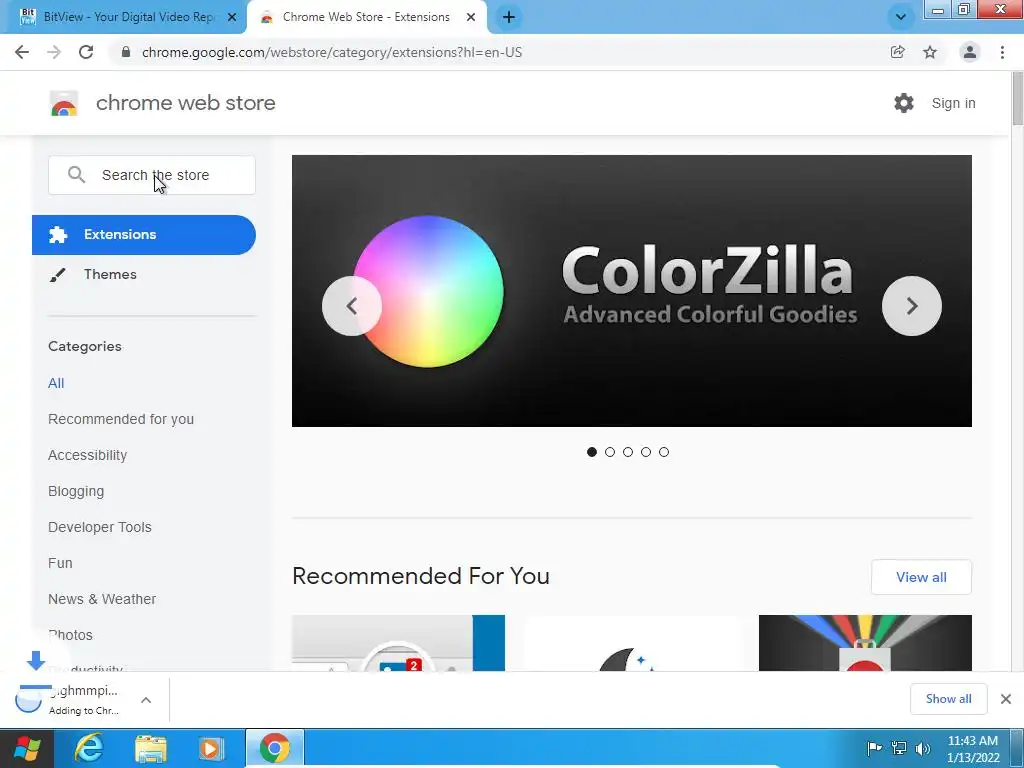Close the BitView tab
Screen dimensions: 1024x768
pos(232,17)
